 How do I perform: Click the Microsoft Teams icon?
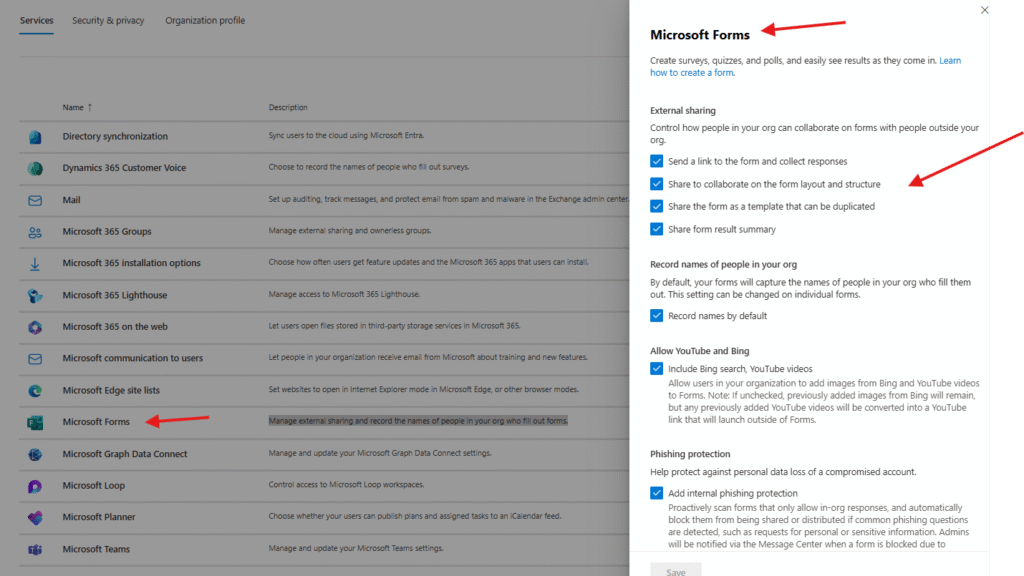(x=35, y=549)
